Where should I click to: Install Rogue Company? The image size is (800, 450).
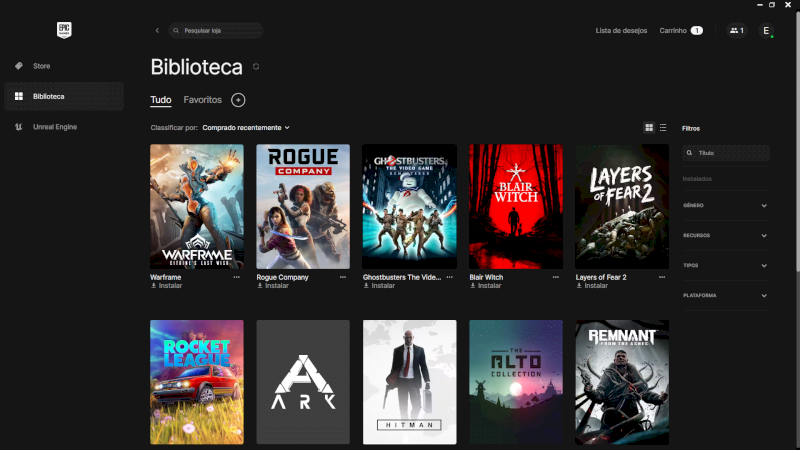coord(273,286)
